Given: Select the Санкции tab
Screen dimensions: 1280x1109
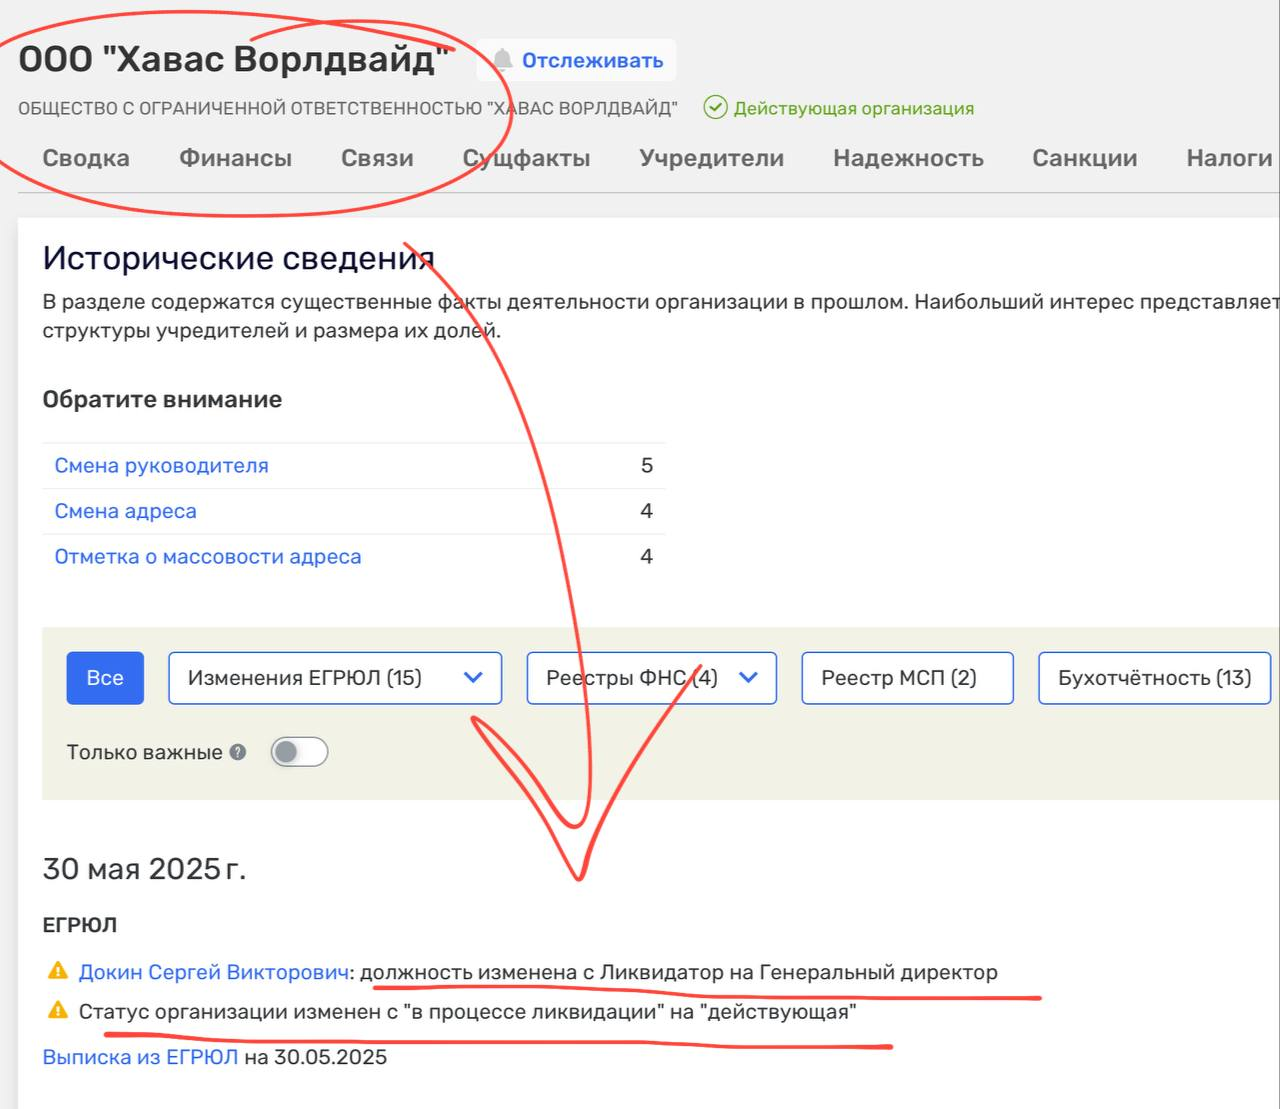Looking at the screenshot, I should (1084, 158).
